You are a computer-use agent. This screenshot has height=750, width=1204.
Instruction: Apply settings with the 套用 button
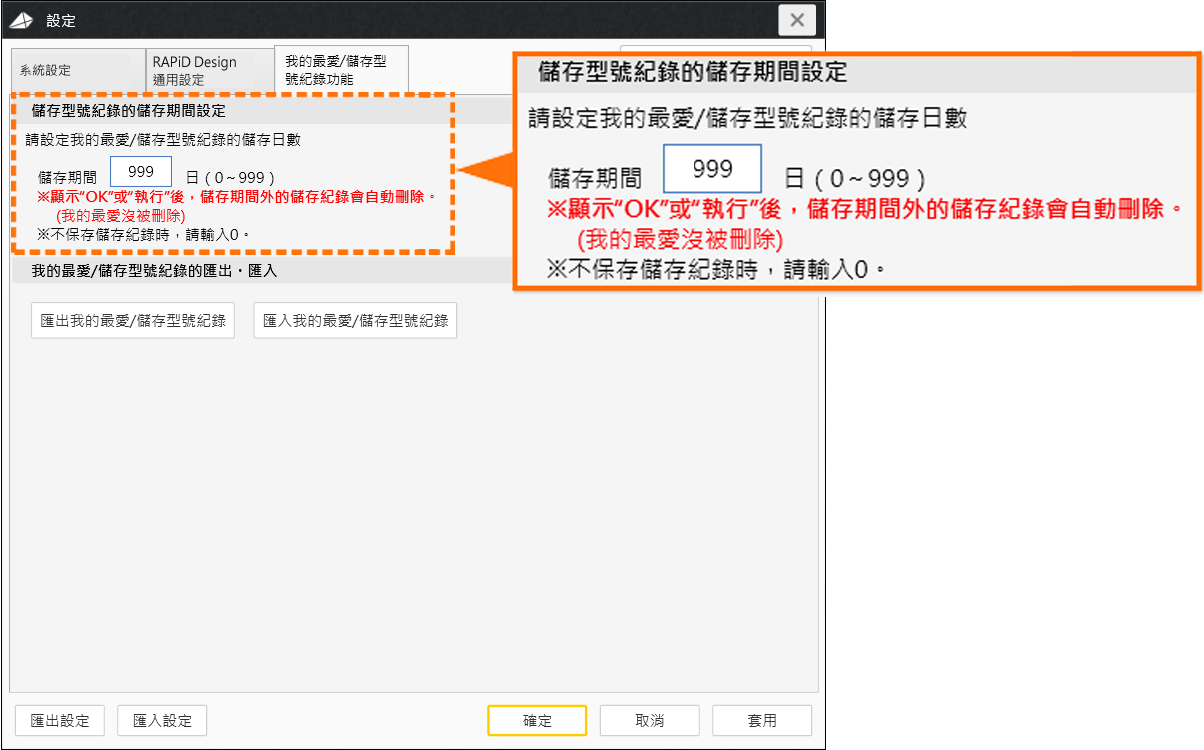tap(761, 720)
